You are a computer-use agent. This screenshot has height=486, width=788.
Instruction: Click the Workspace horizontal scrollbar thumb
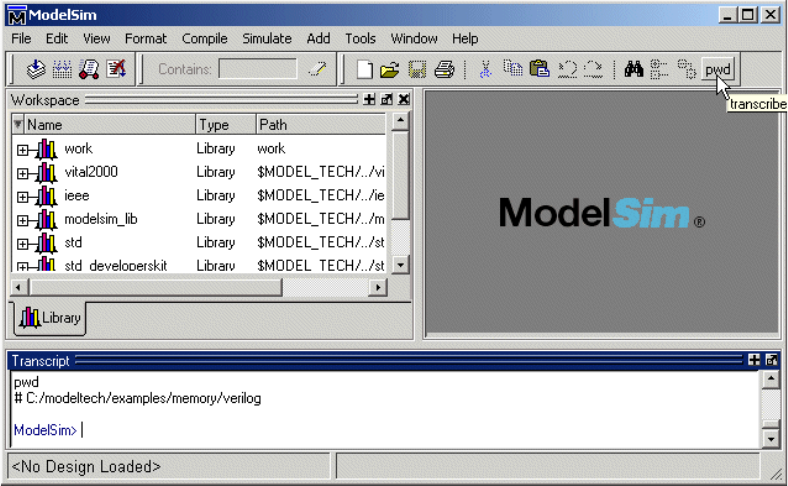[x=155, y=287]
